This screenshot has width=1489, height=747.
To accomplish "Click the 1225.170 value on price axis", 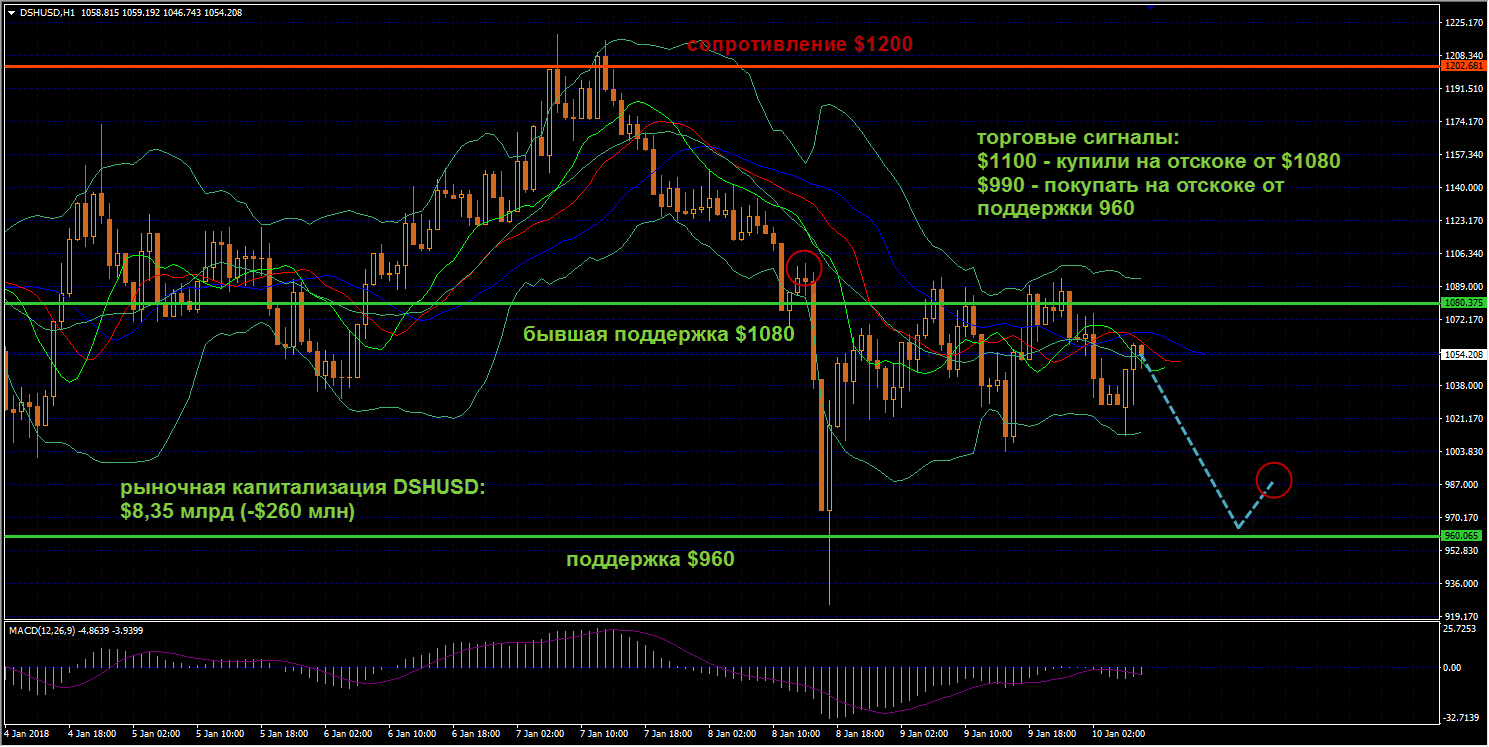I will [x=1463, y=22].
